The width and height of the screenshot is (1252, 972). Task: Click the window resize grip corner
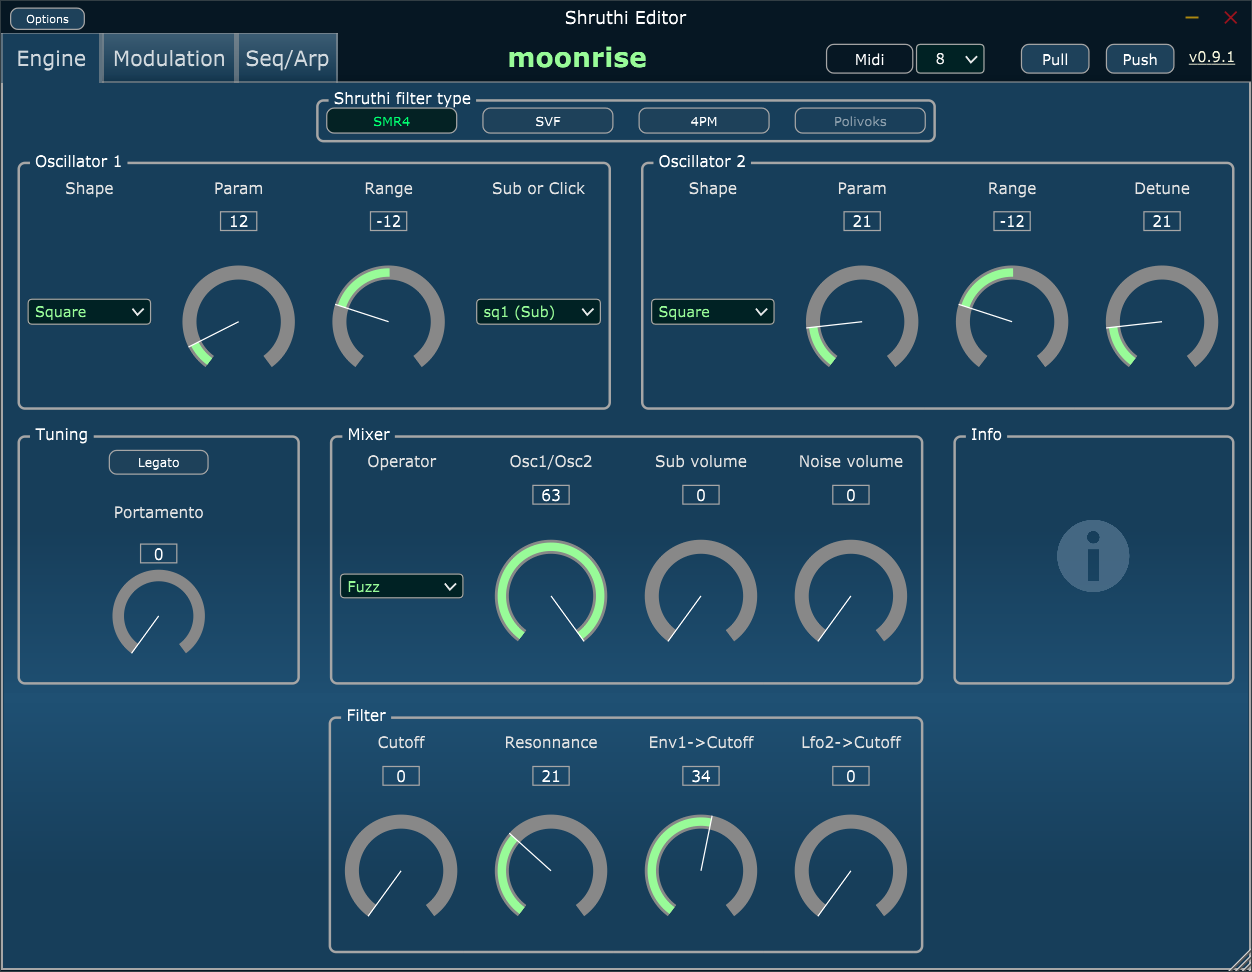click(x=1241, y=961)
